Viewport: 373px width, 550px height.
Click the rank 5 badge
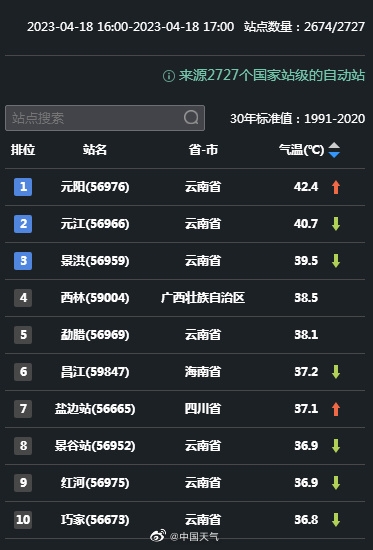(x=23, y=335)
